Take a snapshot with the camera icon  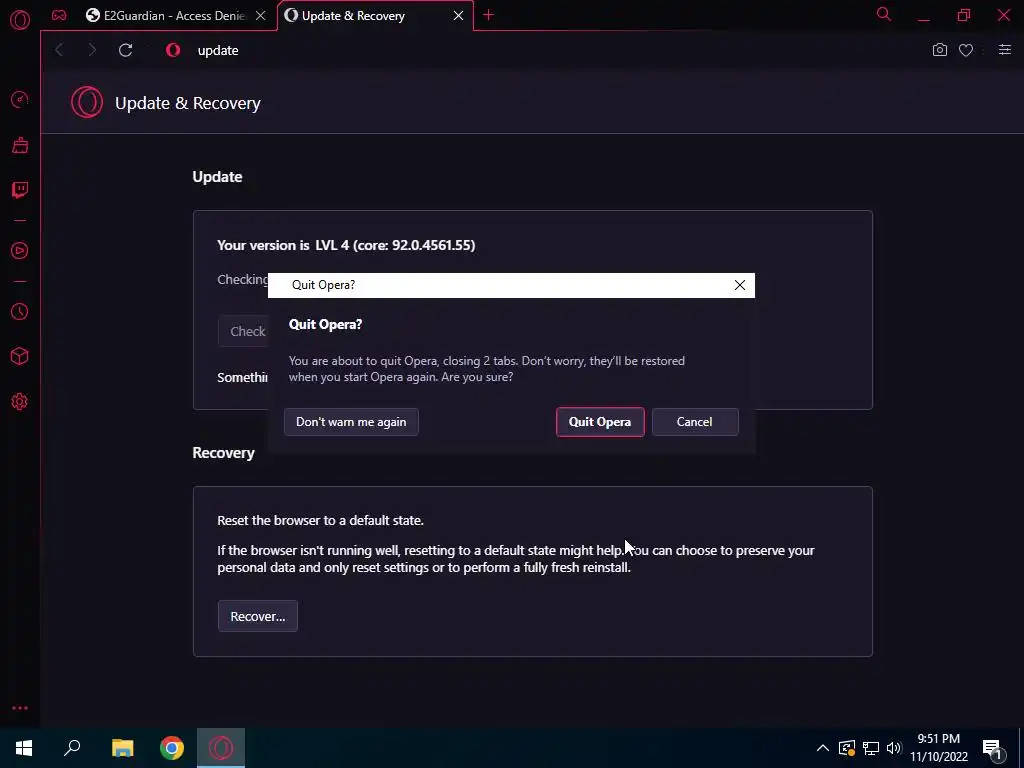click(x=940, y=50)
